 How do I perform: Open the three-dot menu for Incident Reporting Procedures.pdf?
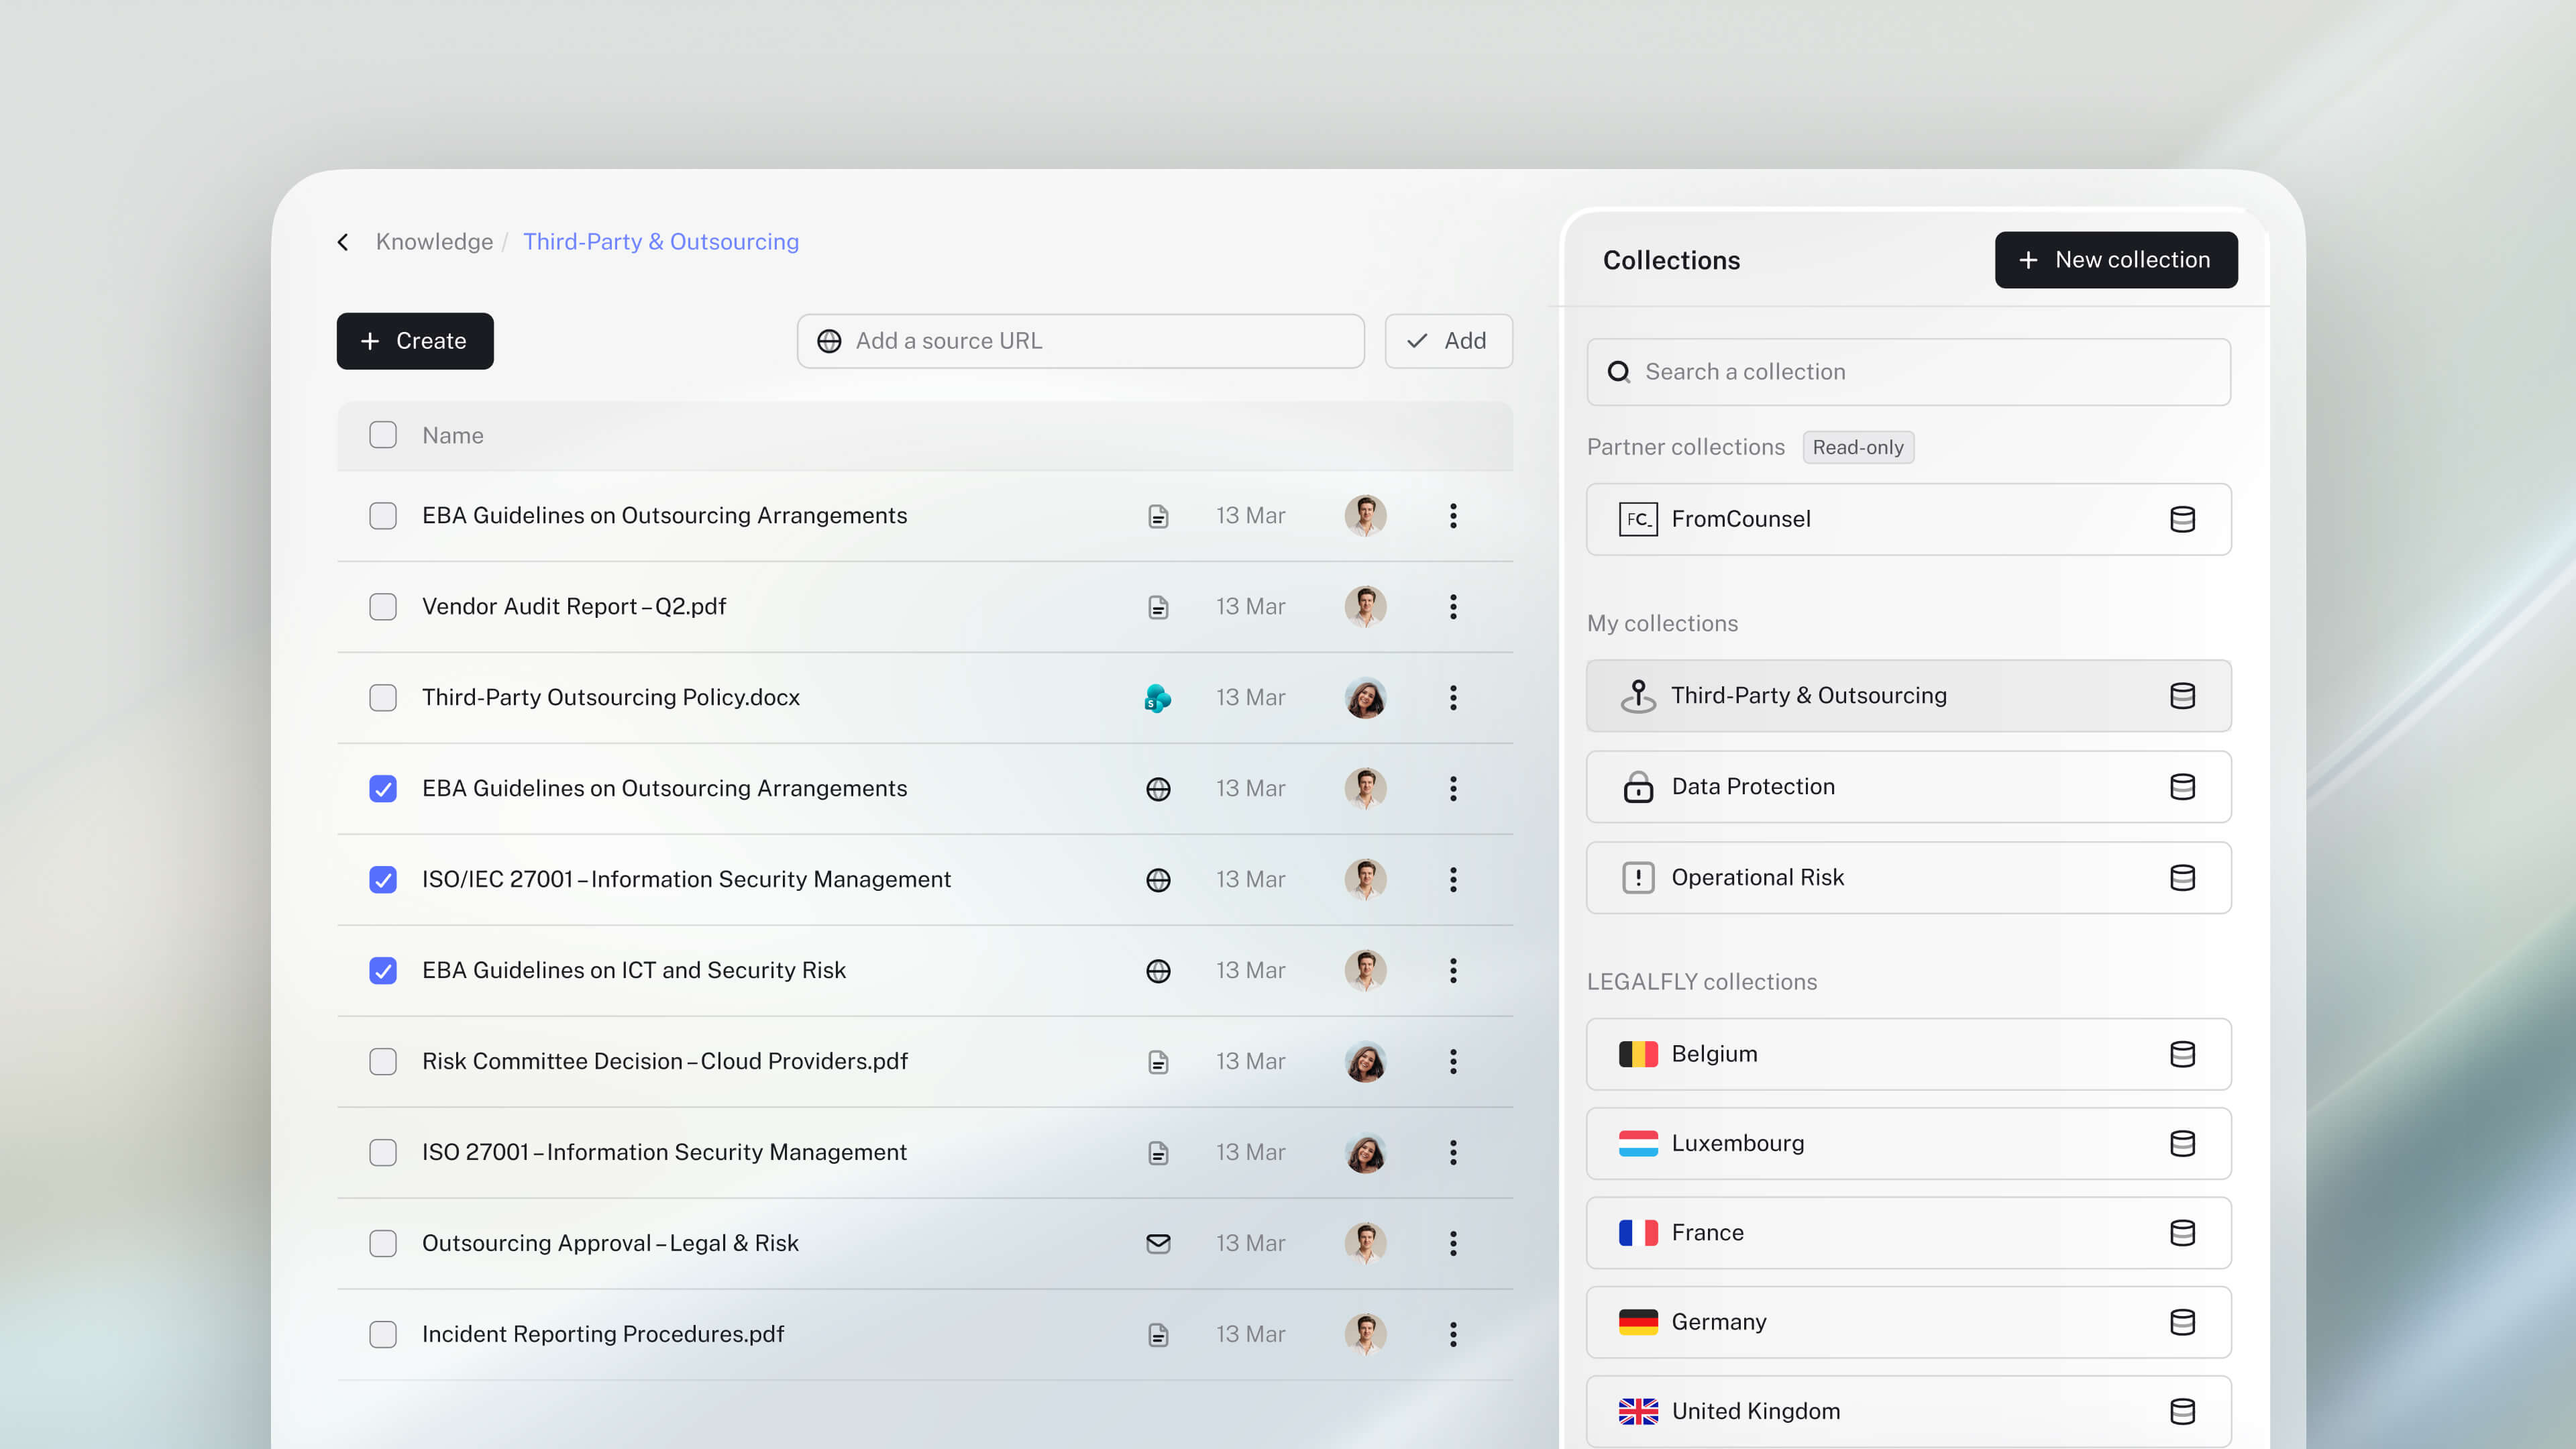point(1453,1334)
